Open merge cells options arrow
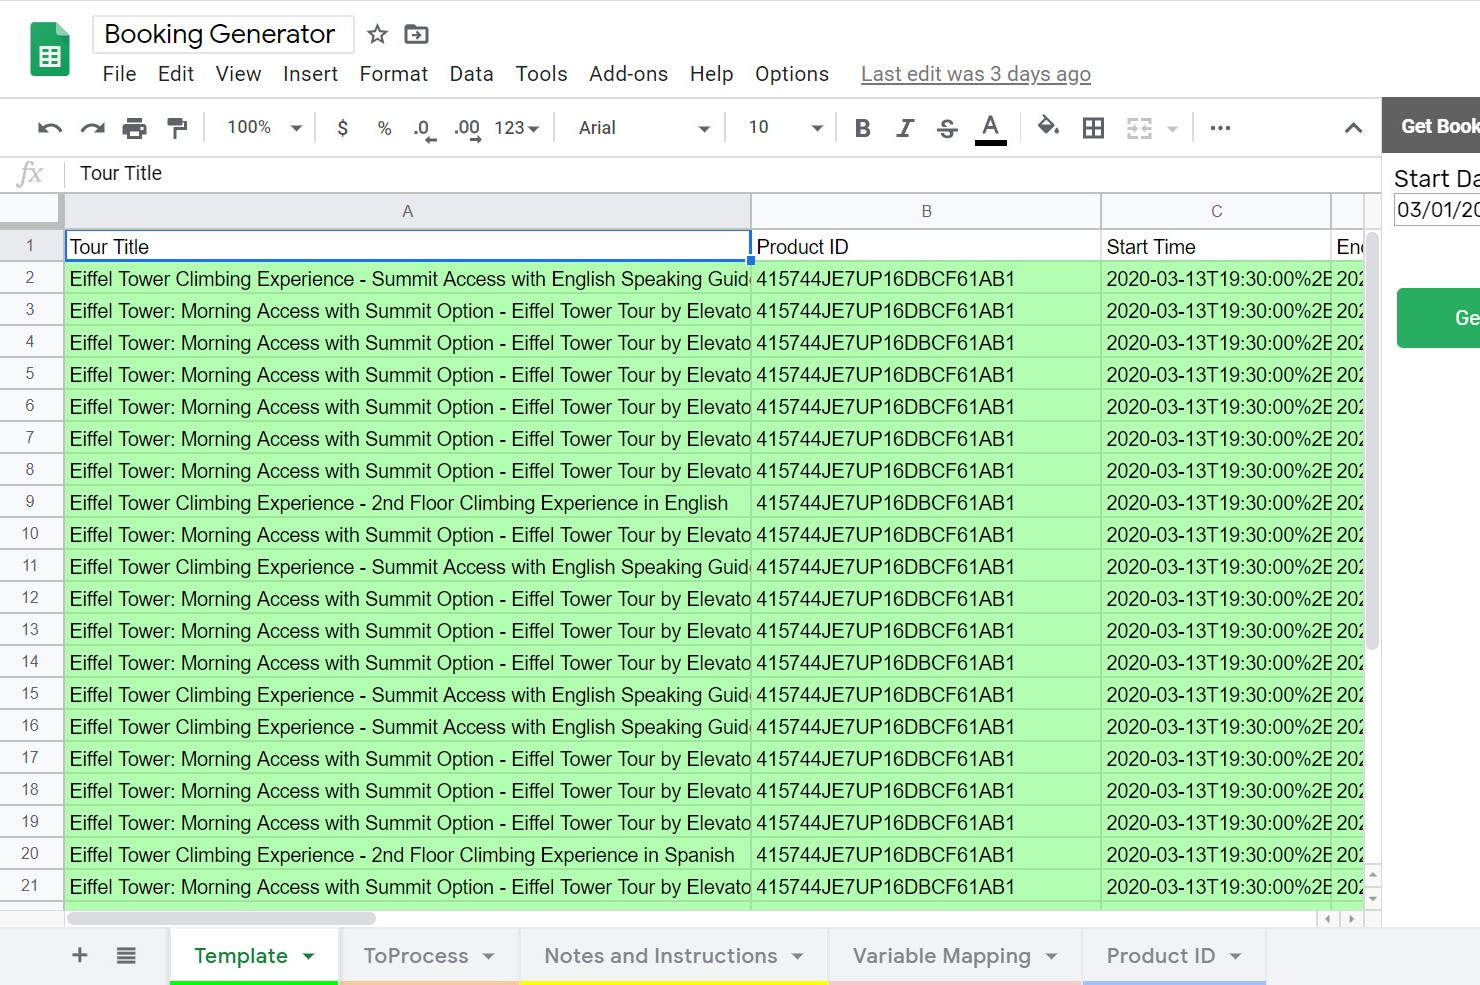Image resolution: width=1480 pixels, height=985 pixels. [x=1173, y=128]
